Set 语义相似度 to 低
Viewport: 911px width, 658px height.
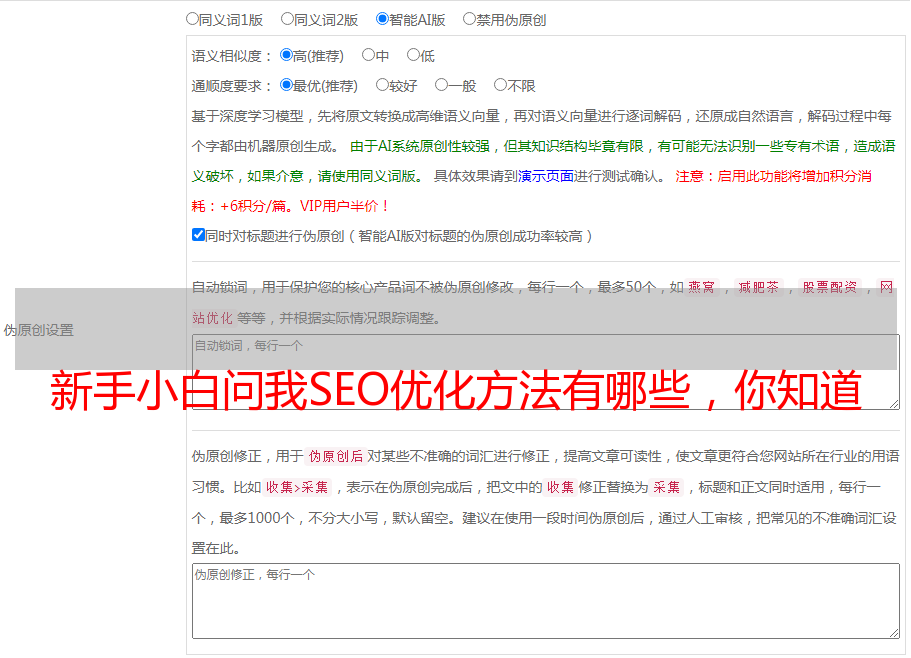(x=413, y=55)
